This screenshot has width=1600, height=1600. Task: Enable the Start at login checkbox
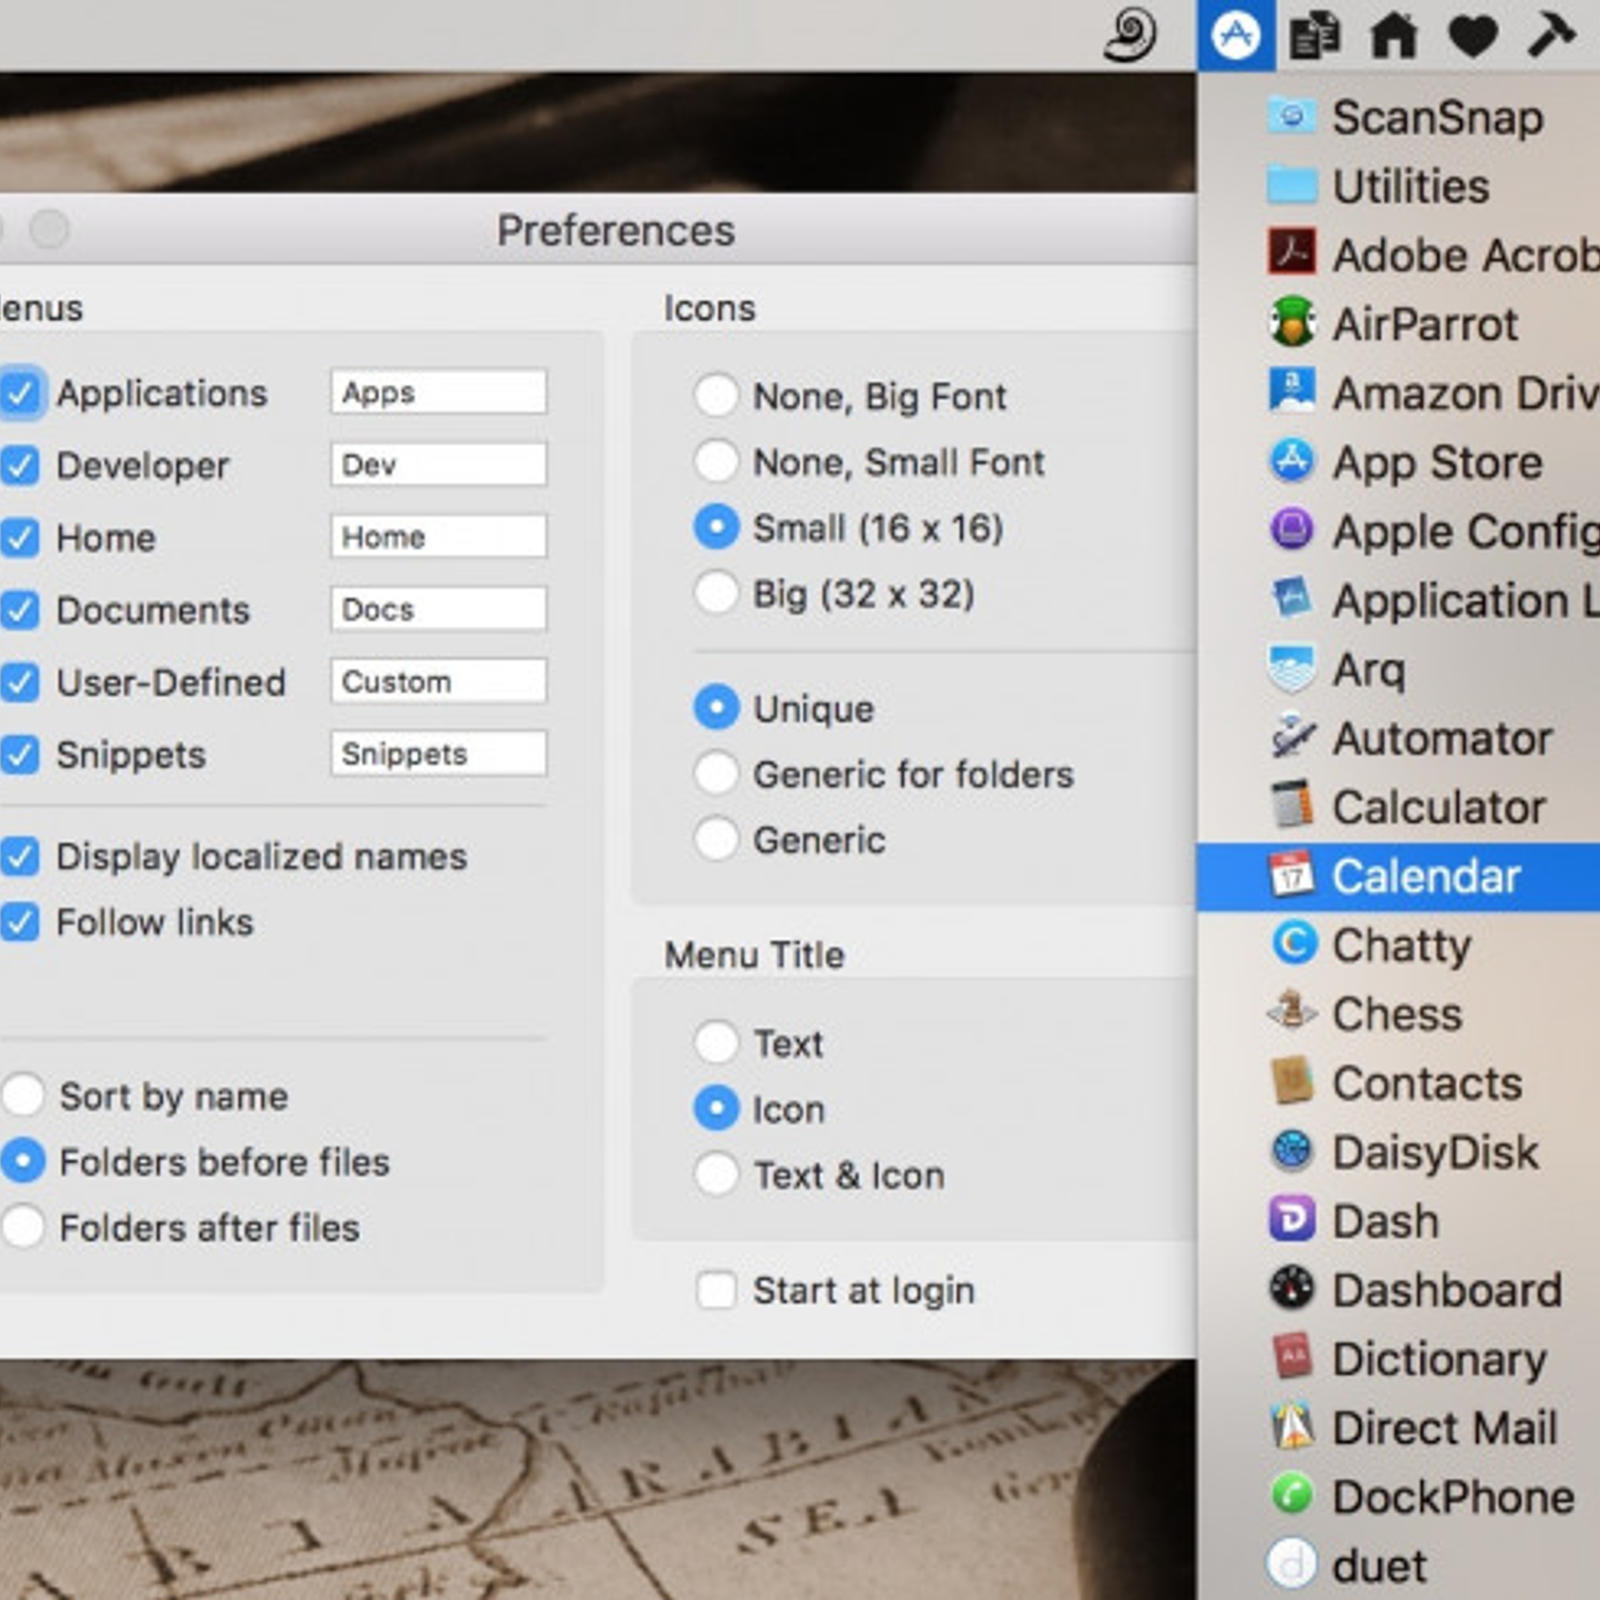717,1290
